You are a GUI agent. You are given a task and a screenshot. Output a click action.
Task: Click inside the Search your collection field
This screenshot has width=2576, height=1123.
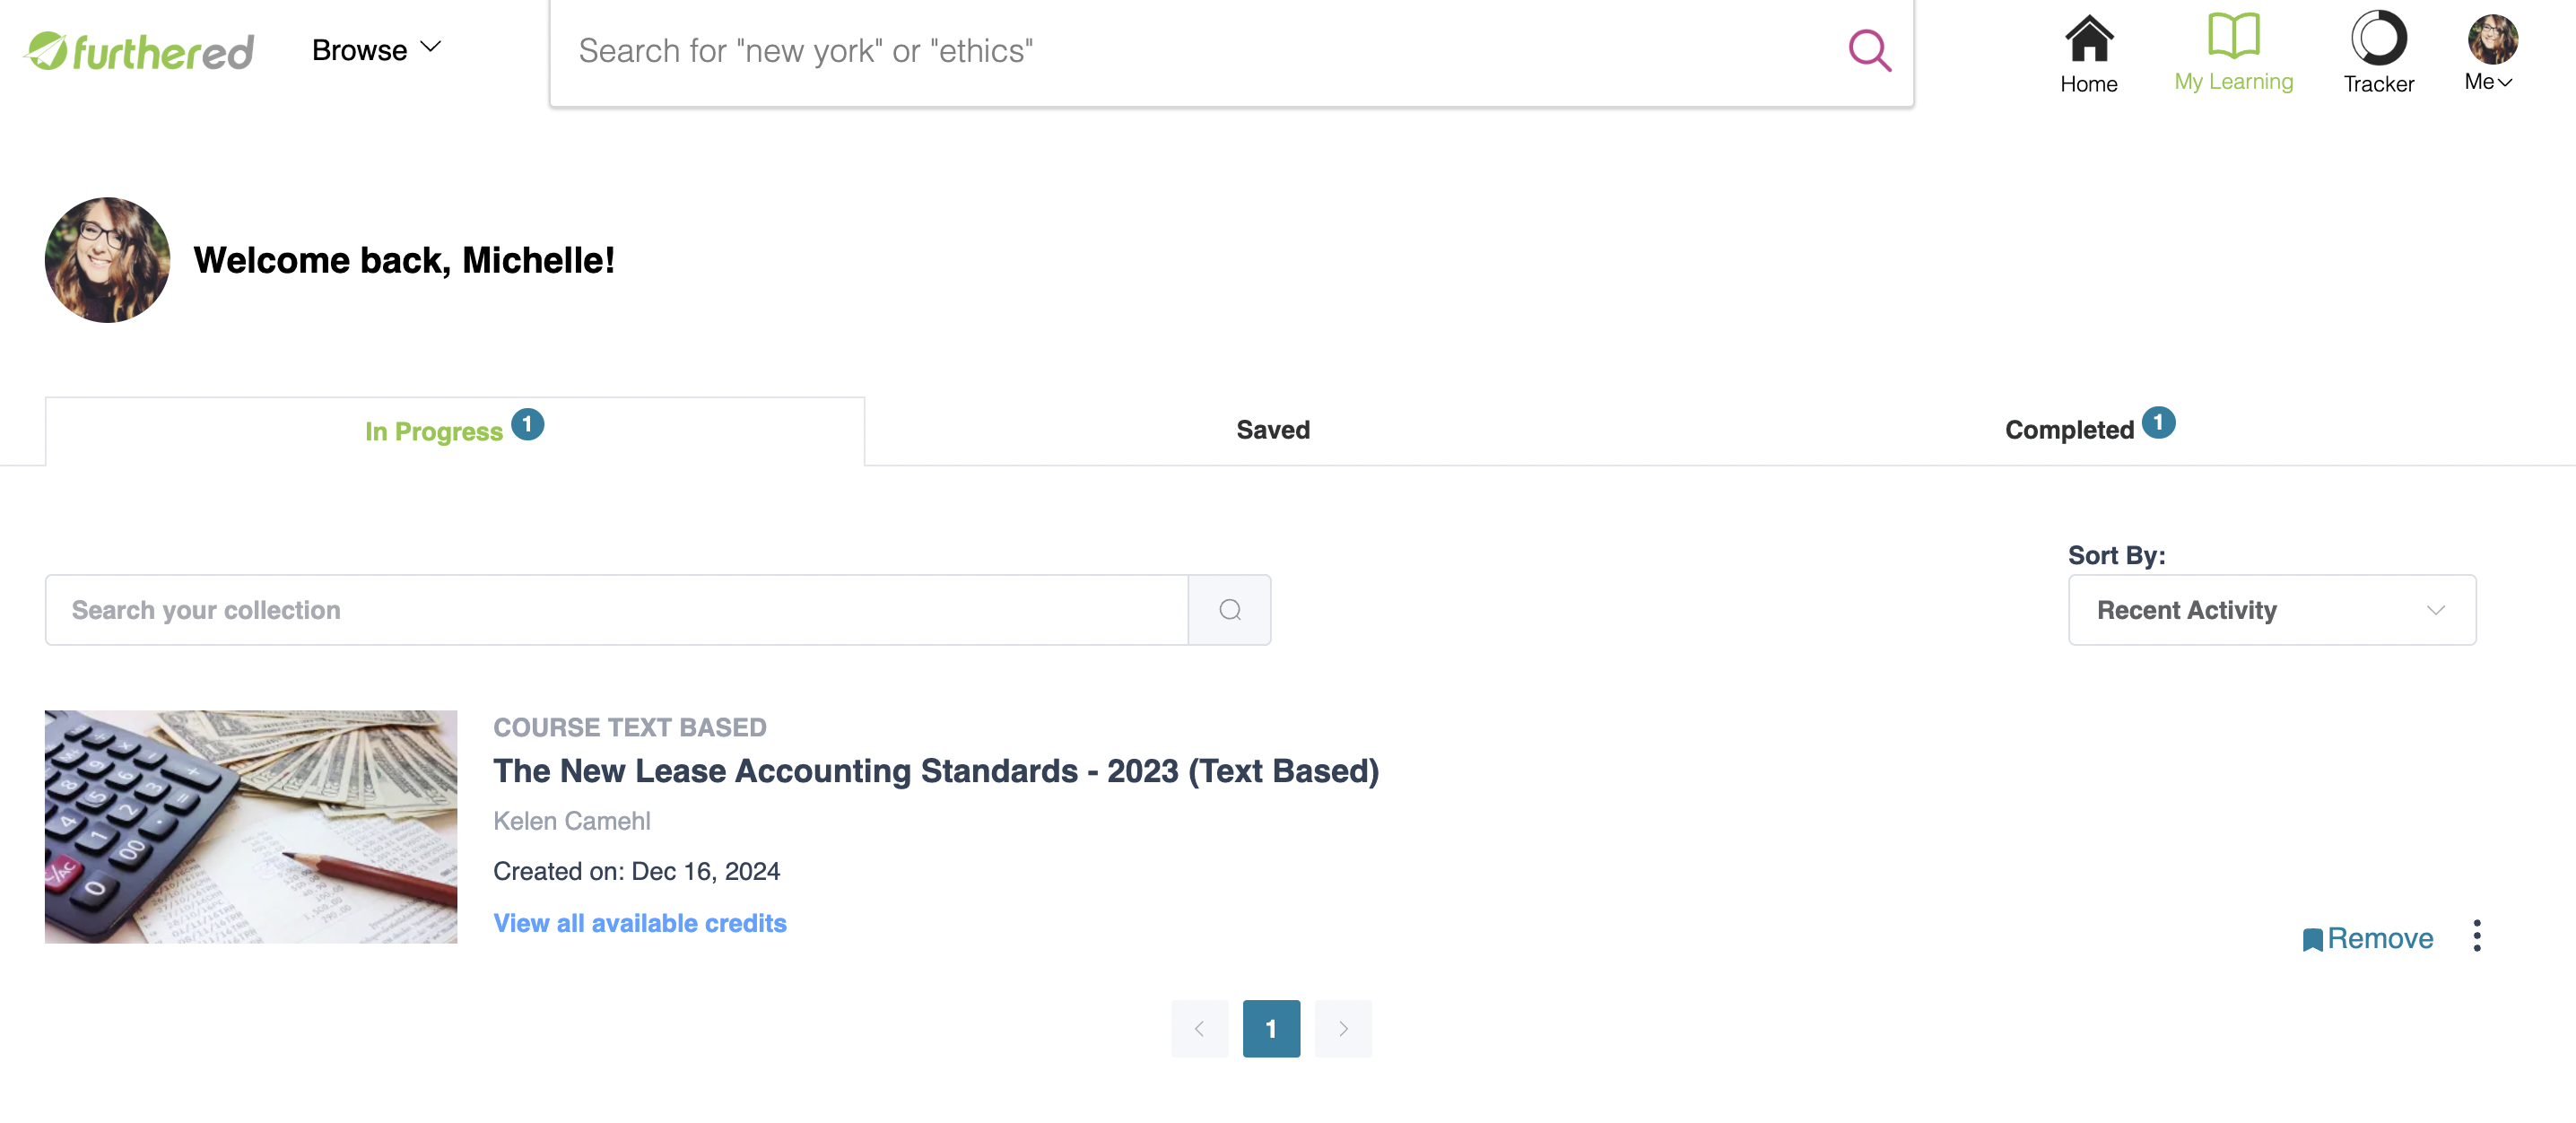tap(616, 610)
